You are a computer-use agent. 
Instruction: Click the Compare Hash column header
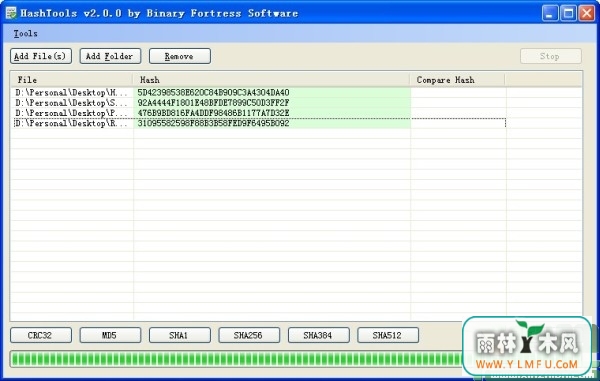pyautogui.click(x=458, y=80)
